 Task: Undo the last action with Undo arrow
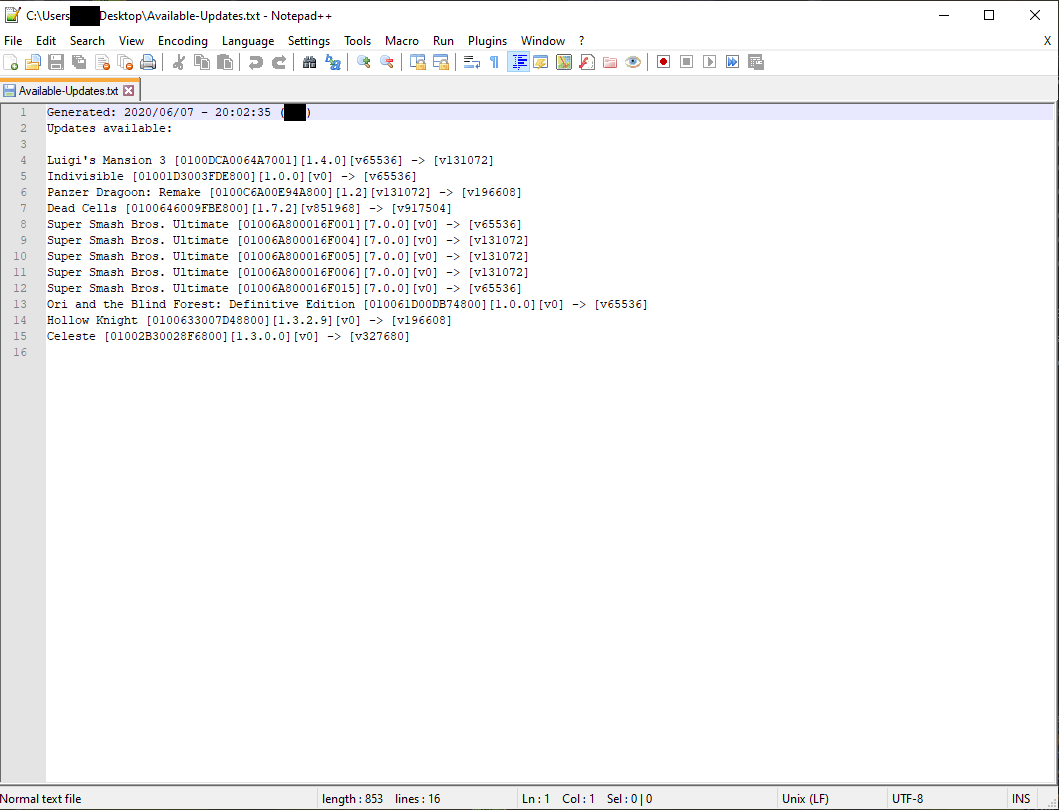(x=255, y=62)
